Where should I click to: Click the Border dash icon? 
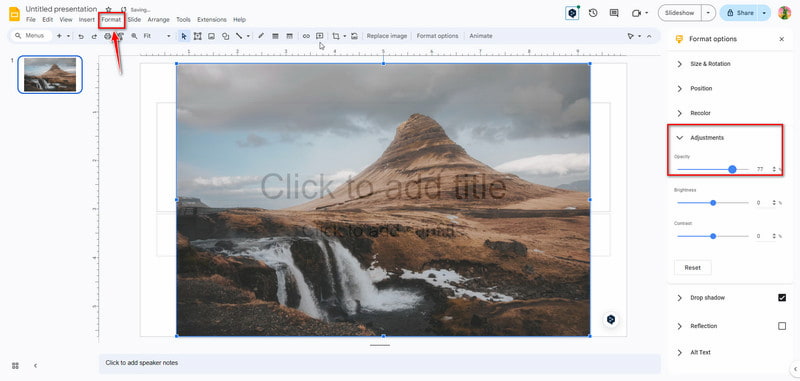tap(289, 36)
